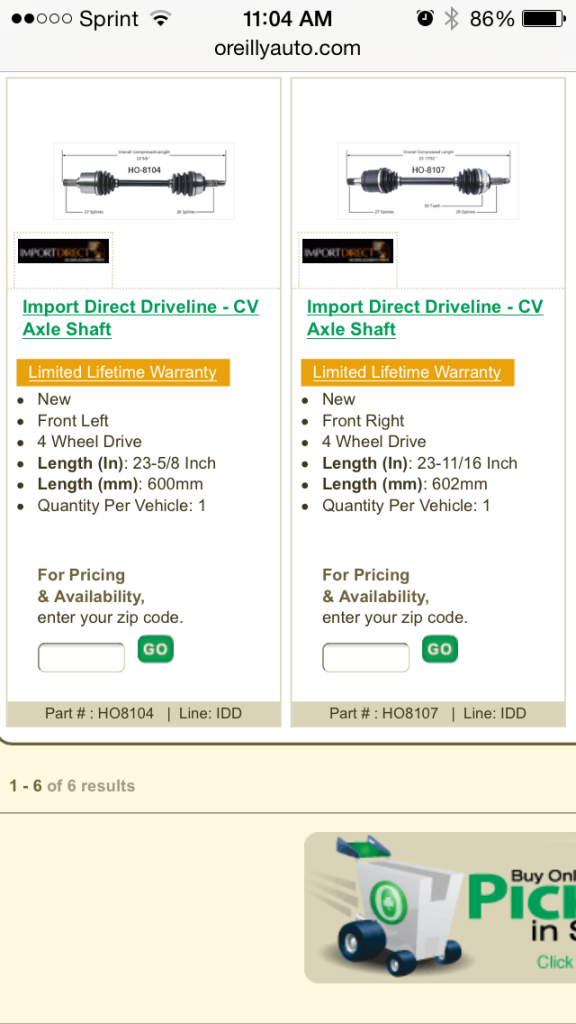The width and height of the screenshot is (576, 1024).
Task: Tap the Wi-Fi signal icon in the status bar
Action: point(159,18)
